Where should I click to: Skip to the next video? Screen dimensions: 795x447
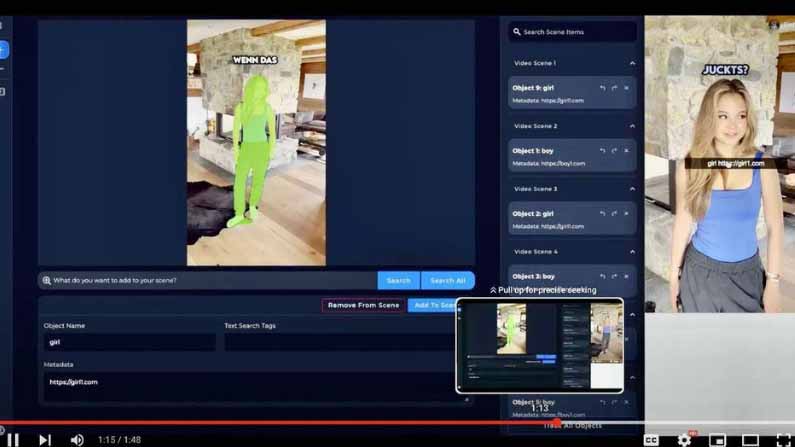tap(45, 439)
